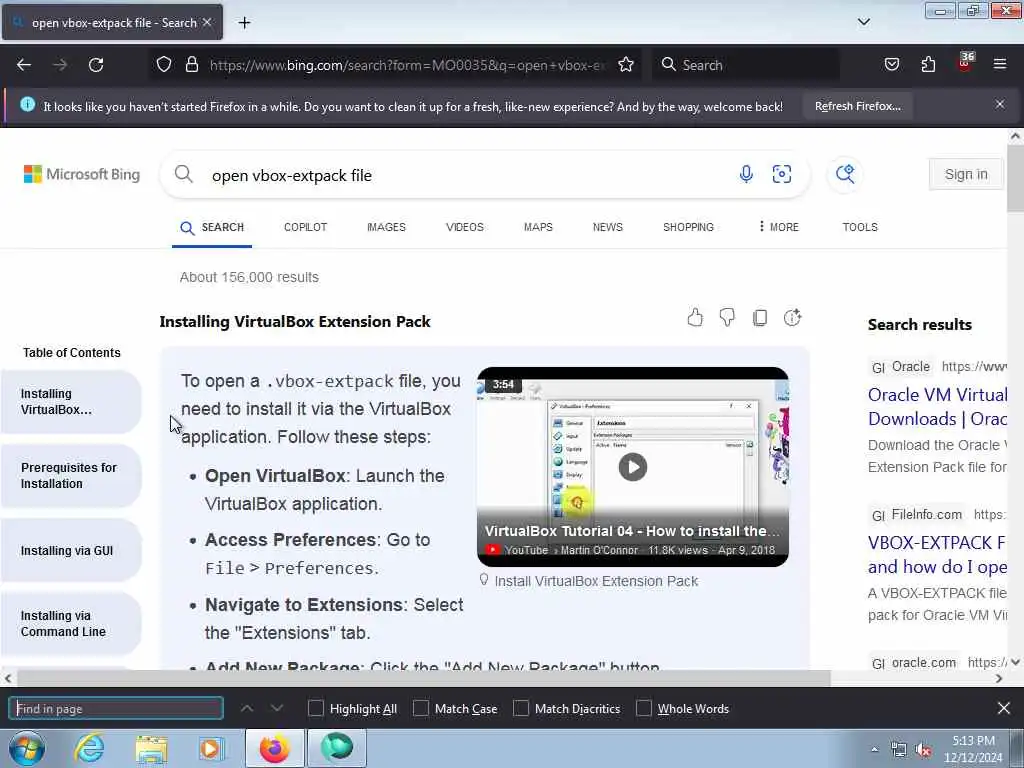The image size is (1024, 768).
Task: Open the Firefox extensions puzzle icon
Action: pos(928,64)
